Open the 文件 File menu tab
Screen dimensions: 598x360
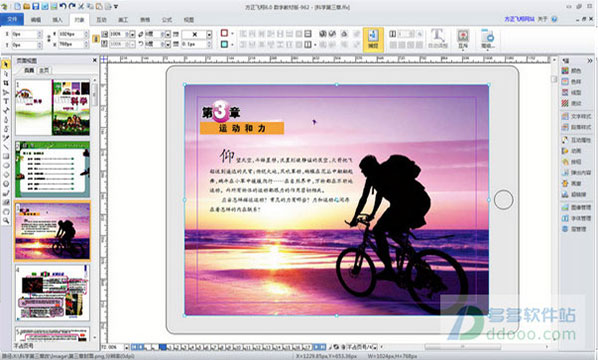[12, 19]
